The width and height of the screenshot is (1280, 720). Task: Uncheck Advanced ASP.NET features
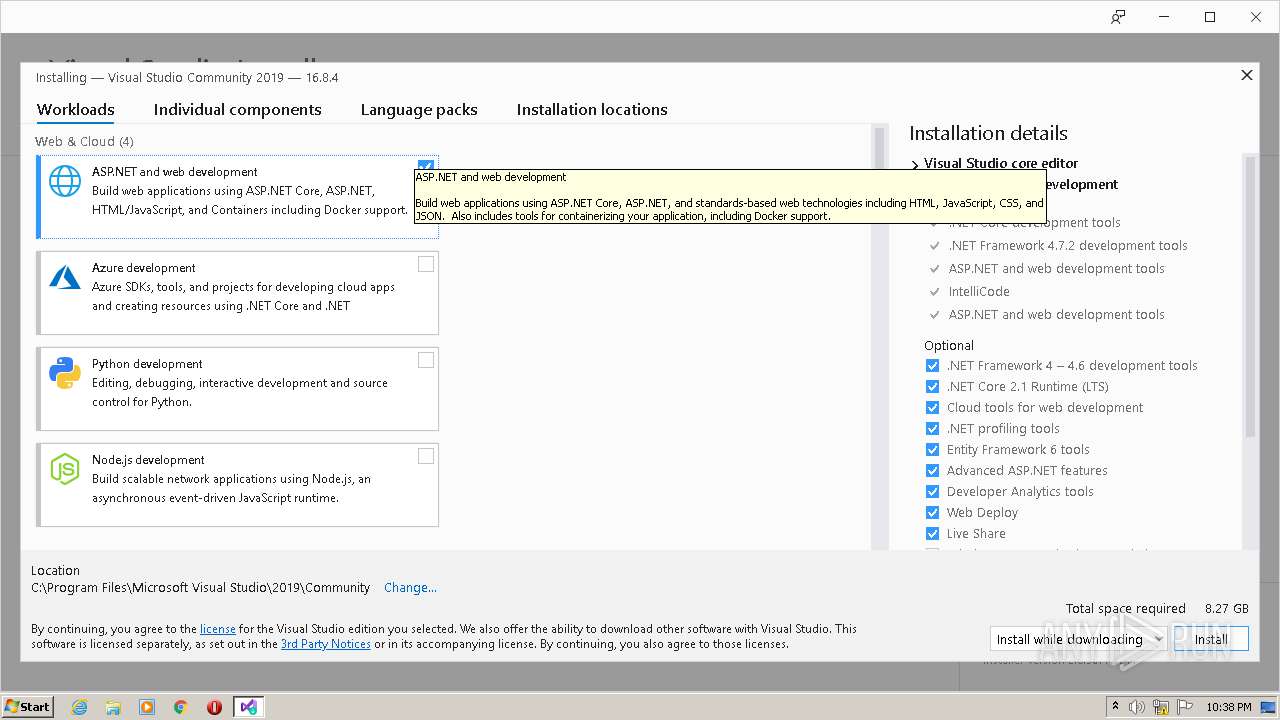point(932,471)
